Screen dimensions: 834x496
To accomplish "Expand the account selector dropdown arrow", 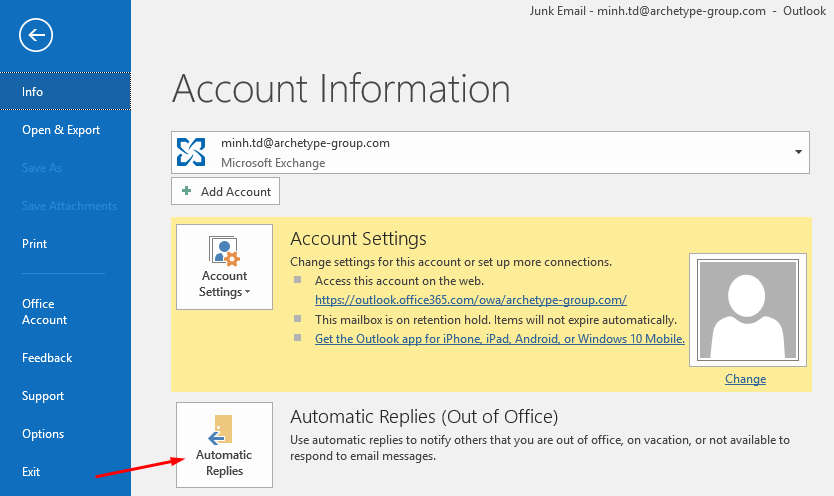I will point(798,152).
